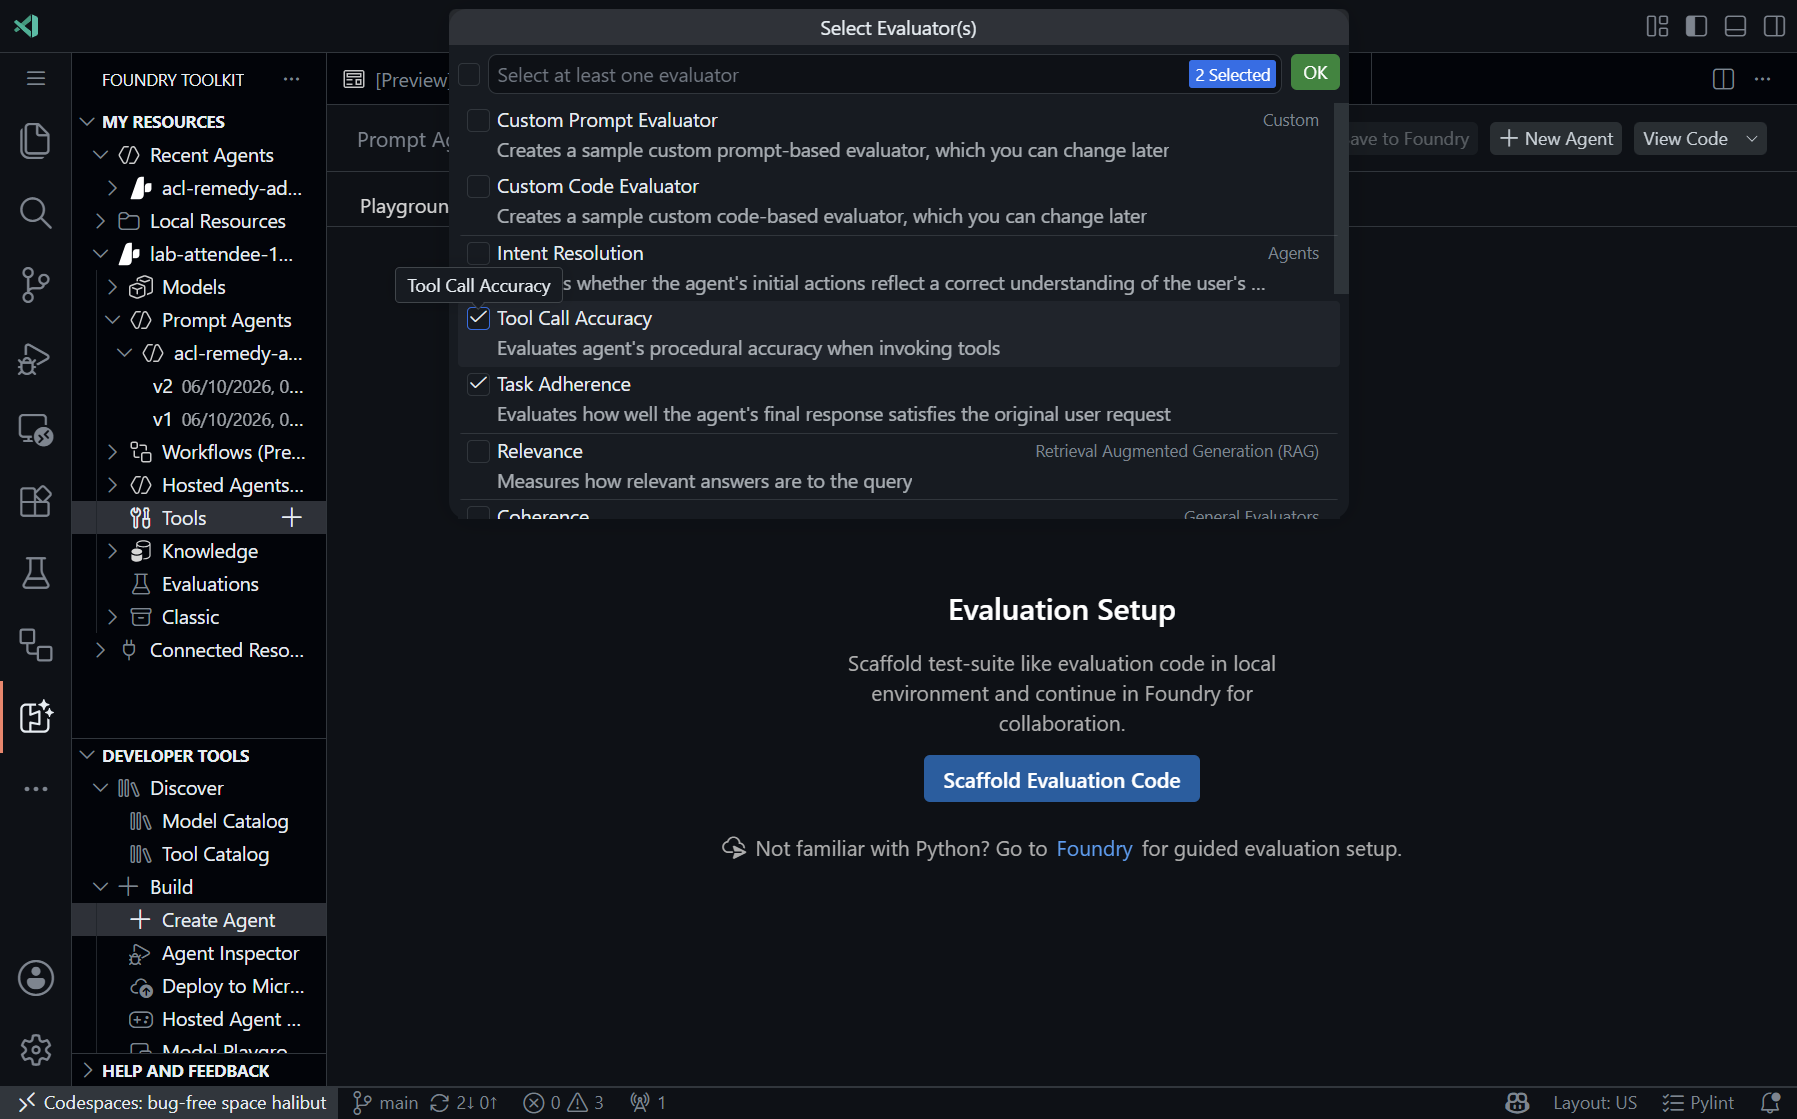Follow the Foundry link for guided setup
This screenshot has width=1797, height=1119.
[x=1094, y=849]
